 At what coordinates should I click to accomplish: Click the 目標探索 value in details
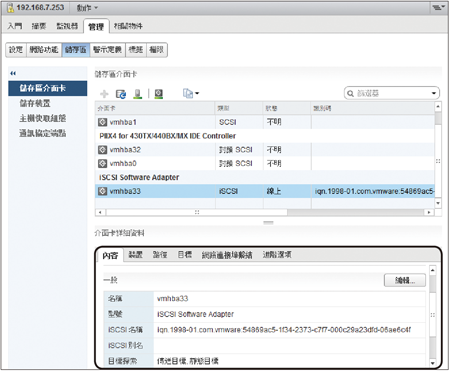coord(188,361)
